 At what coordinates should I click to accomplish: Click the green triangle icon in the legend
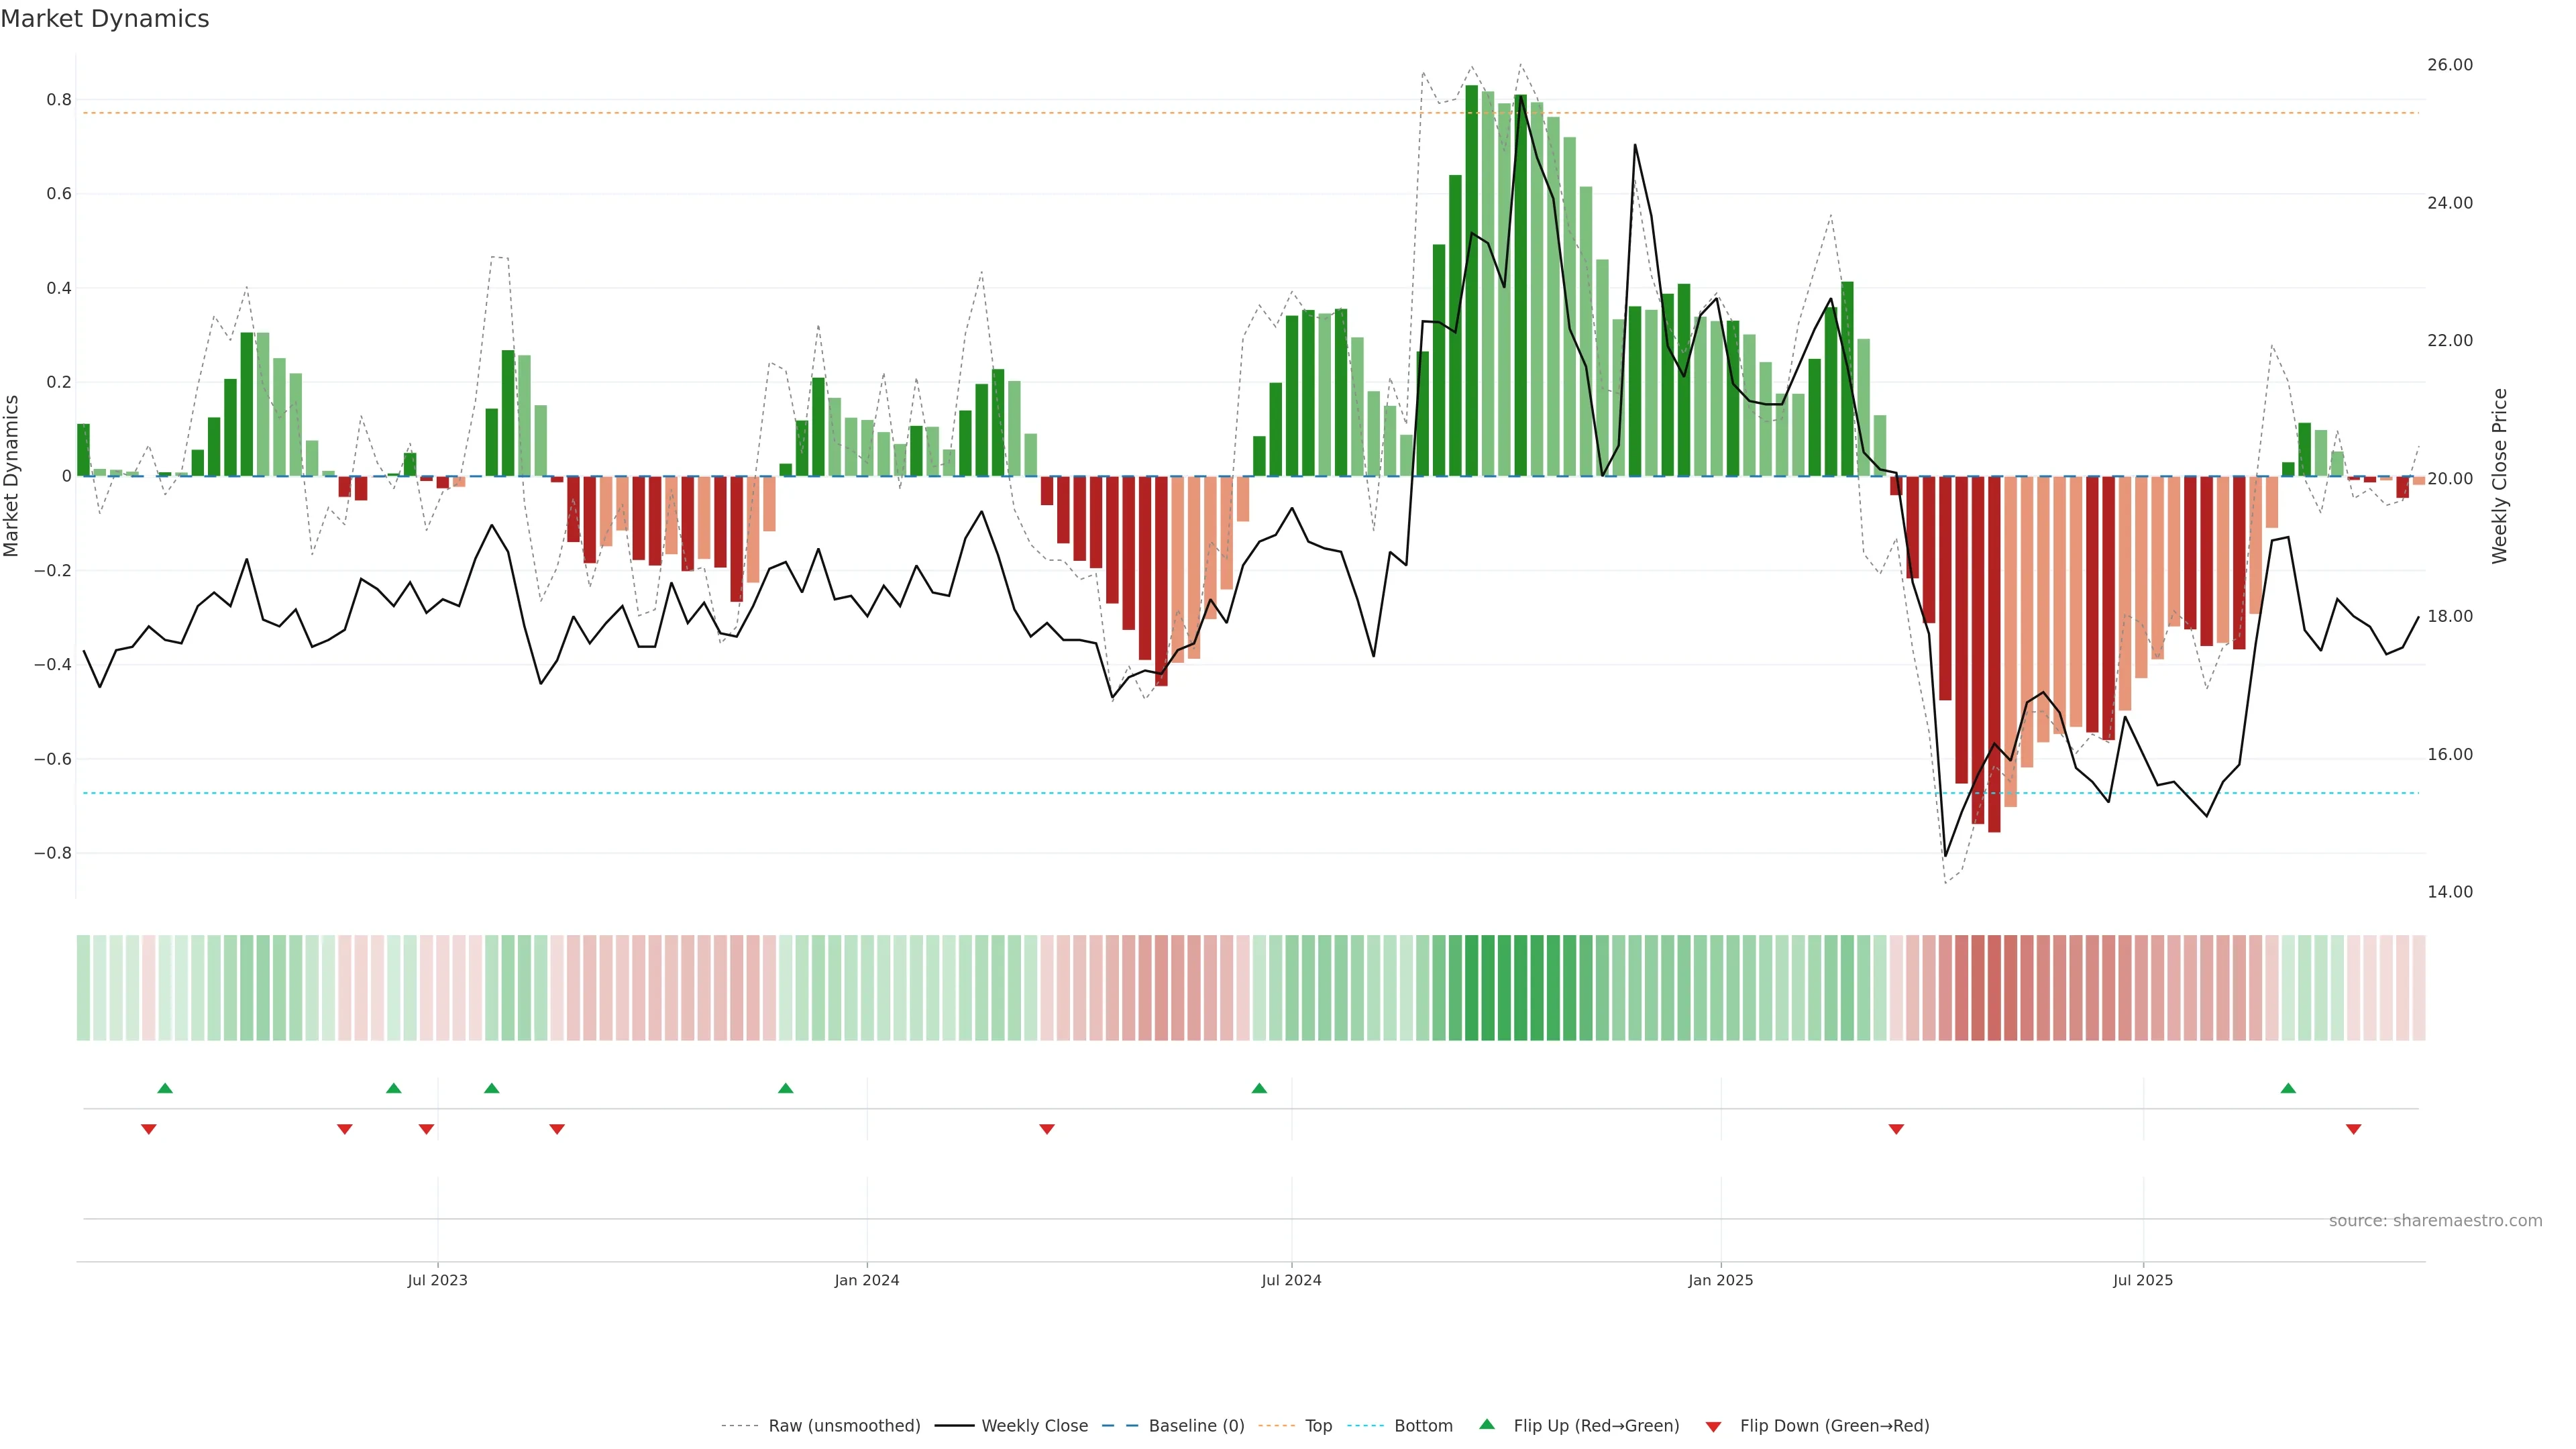tap(1487, 1424)
